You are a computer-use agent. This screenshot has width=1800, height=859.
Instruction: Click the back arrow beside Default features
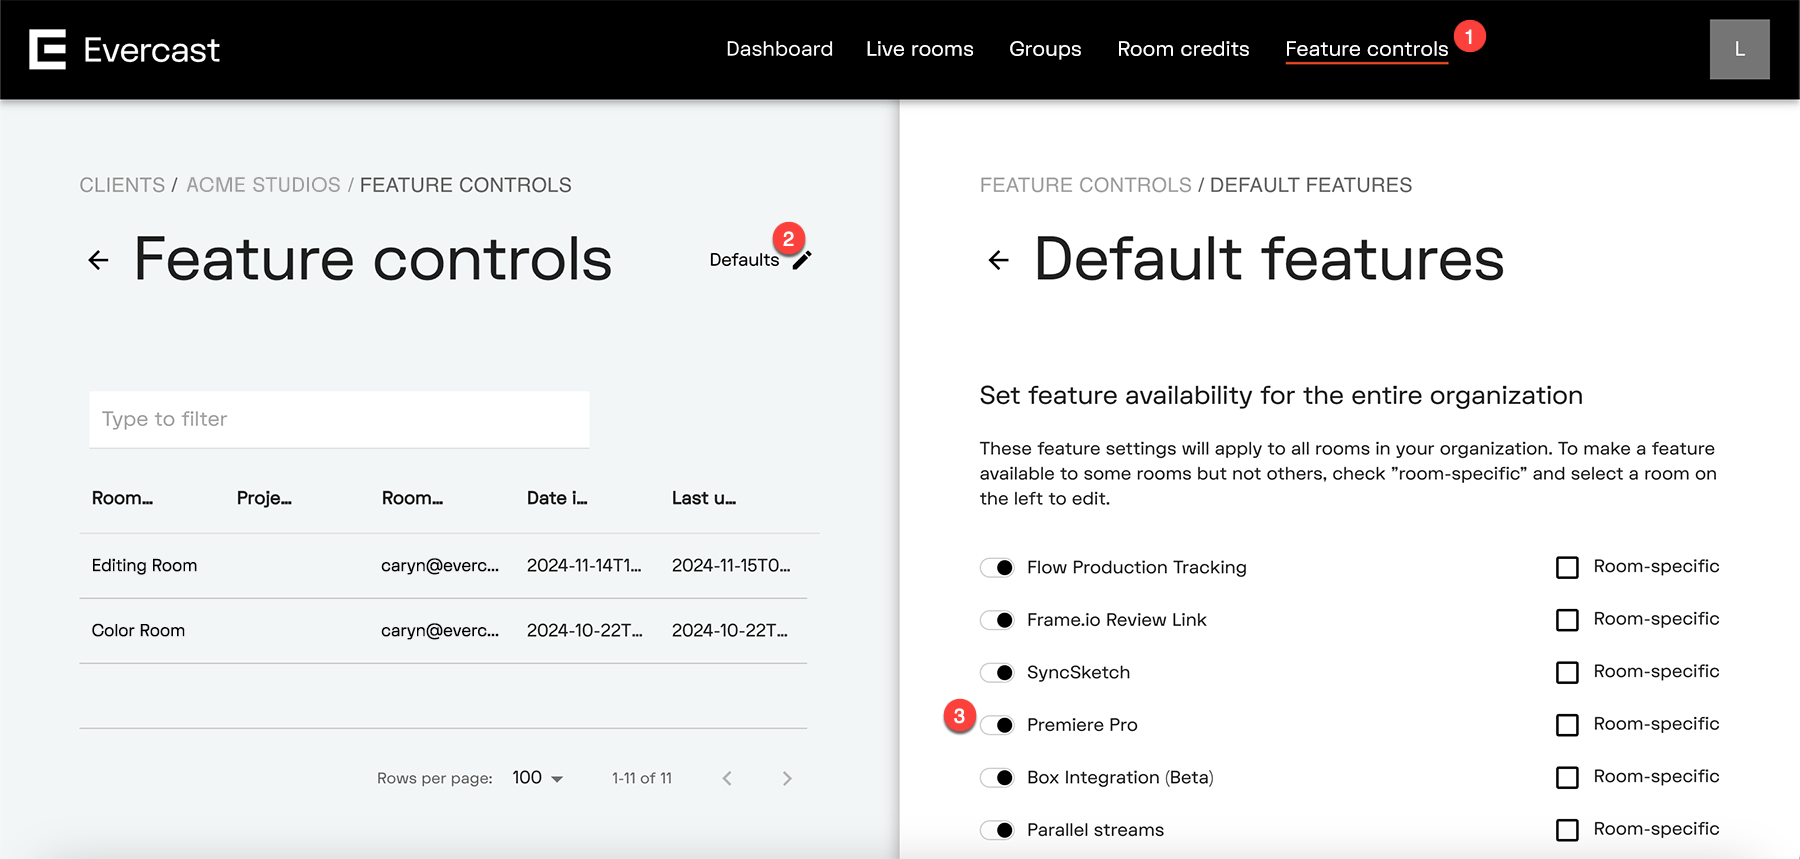point(998,260)
